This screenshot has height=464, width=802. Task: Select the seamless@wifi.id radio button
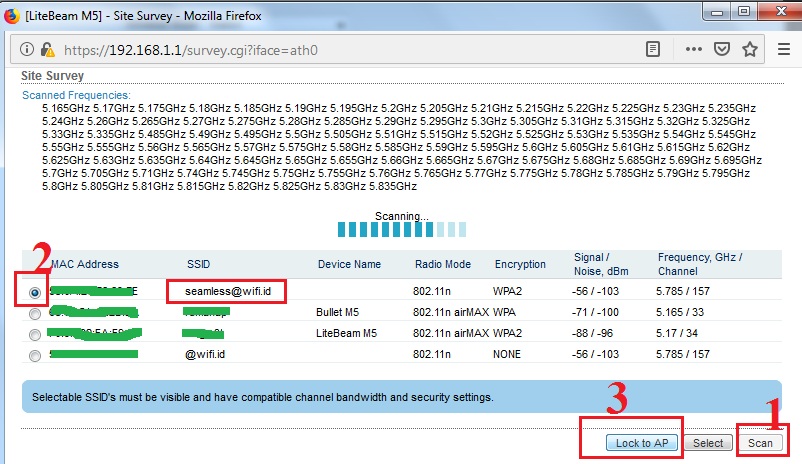pyautogui.click(x=35, y=293)
